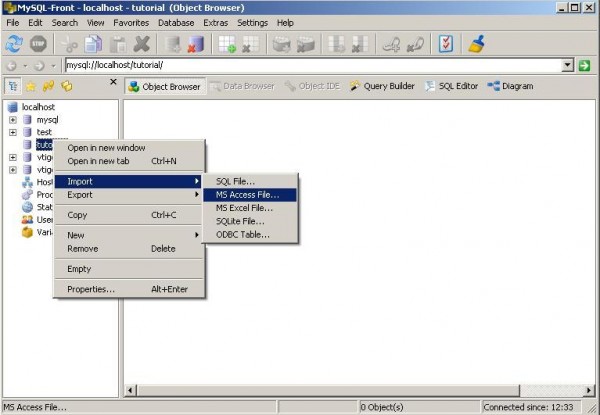Click the New Field column icon
Screen dimensions: 600x415
(336, 44)
